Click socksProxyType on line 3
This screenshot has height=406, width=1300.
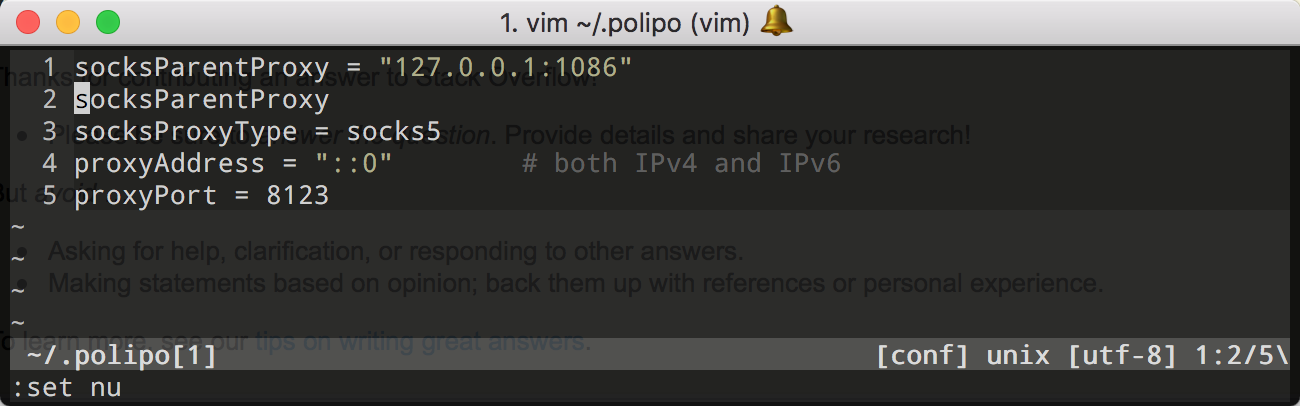(186, 132)
